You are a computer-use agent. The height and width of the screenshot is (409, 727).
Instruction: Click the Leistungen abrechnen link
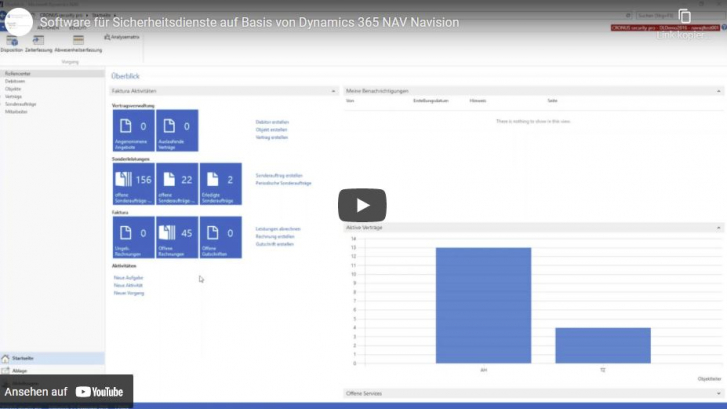tap(278, 229)
